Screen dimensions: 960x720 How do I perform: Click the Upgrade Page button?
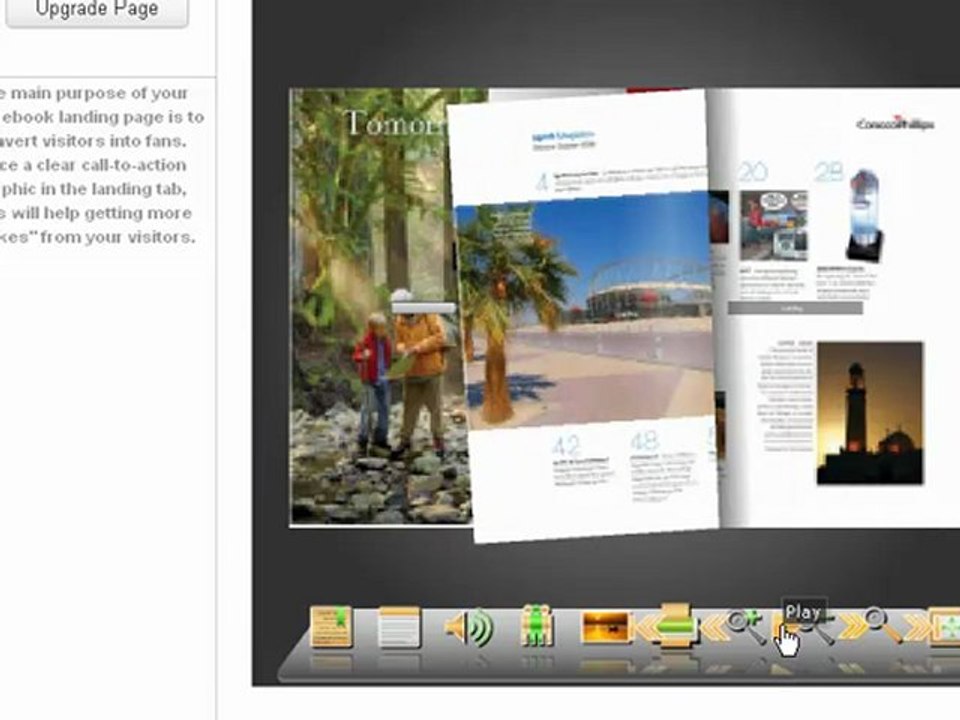(x=97, y=10)
